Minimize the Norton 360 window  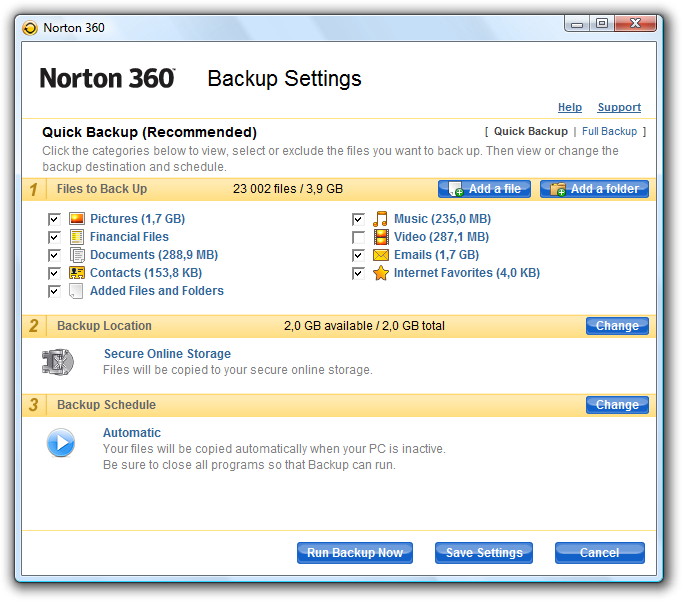(577, 24)
